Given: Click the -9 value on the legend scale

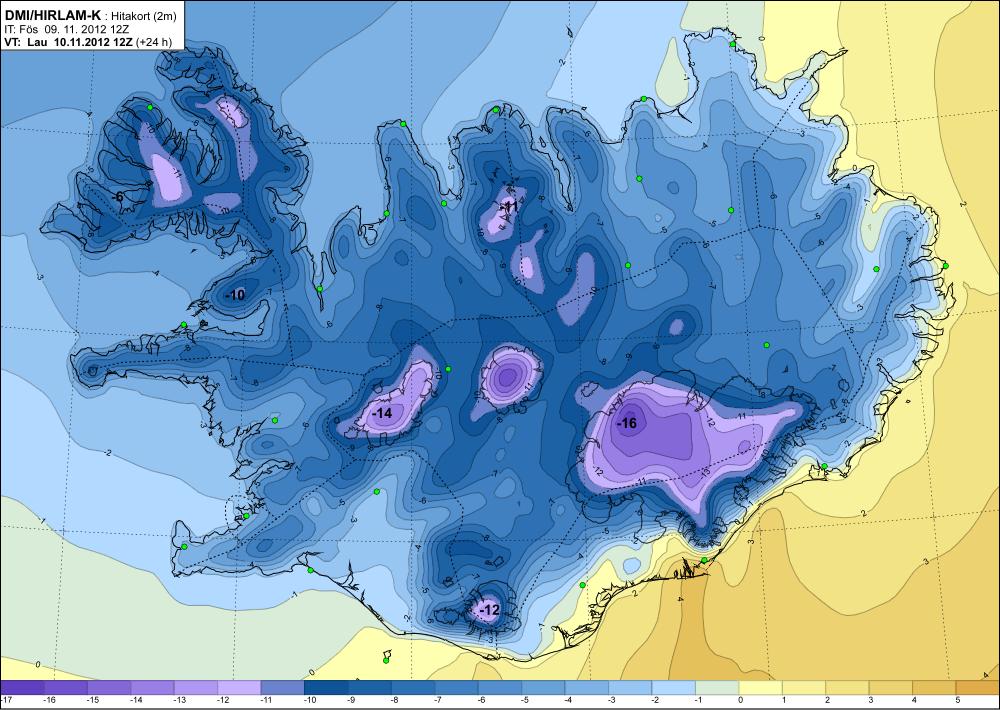Looking at the screenshot, I should [x=352, y=700].
